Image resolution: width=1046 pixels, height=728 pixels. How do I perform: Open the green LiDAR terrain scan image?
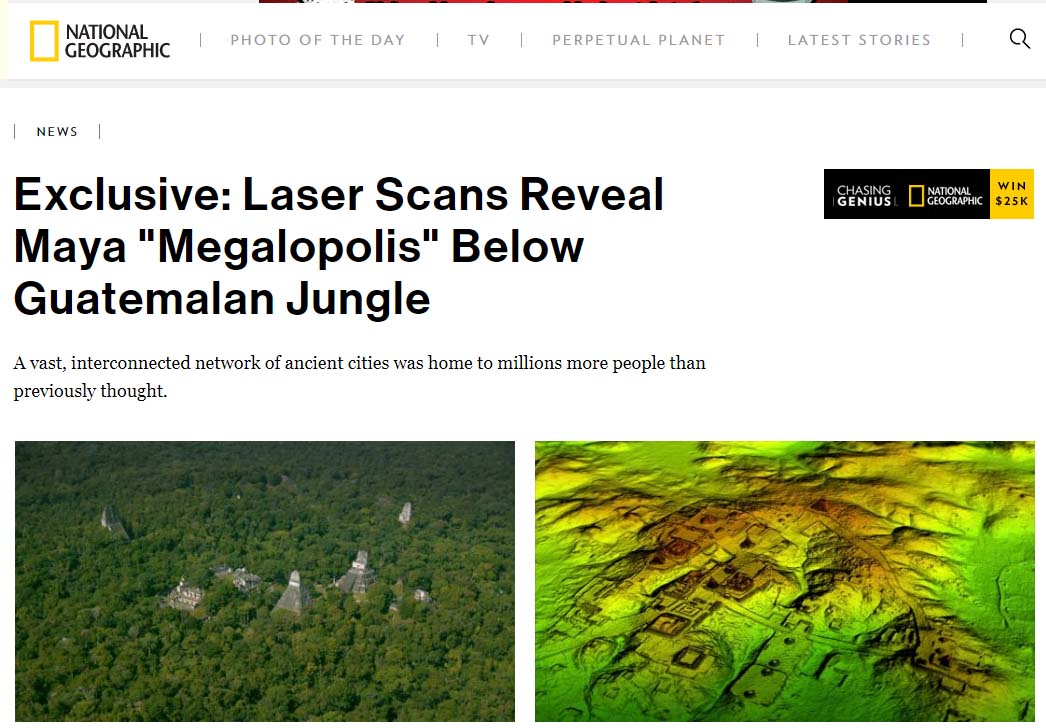784,581
